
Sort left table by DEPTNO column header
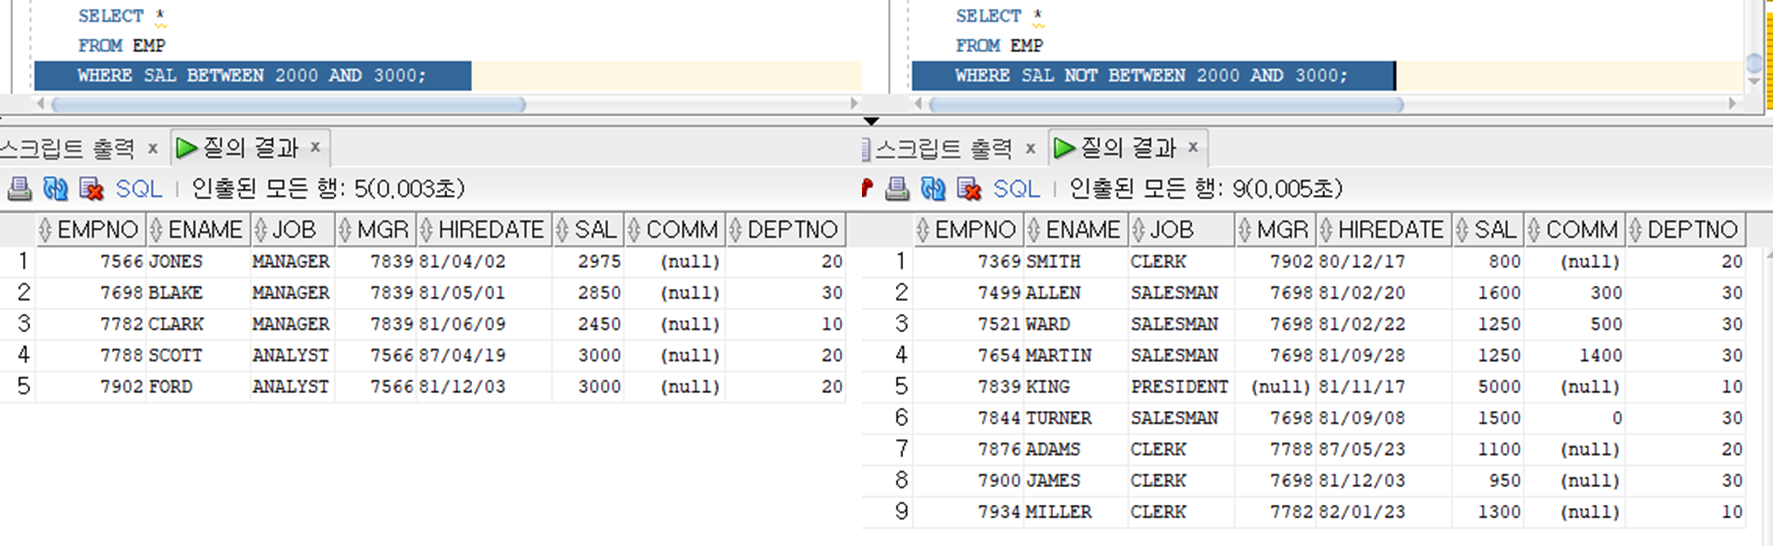pyautogui.click(x=785, y=229)
